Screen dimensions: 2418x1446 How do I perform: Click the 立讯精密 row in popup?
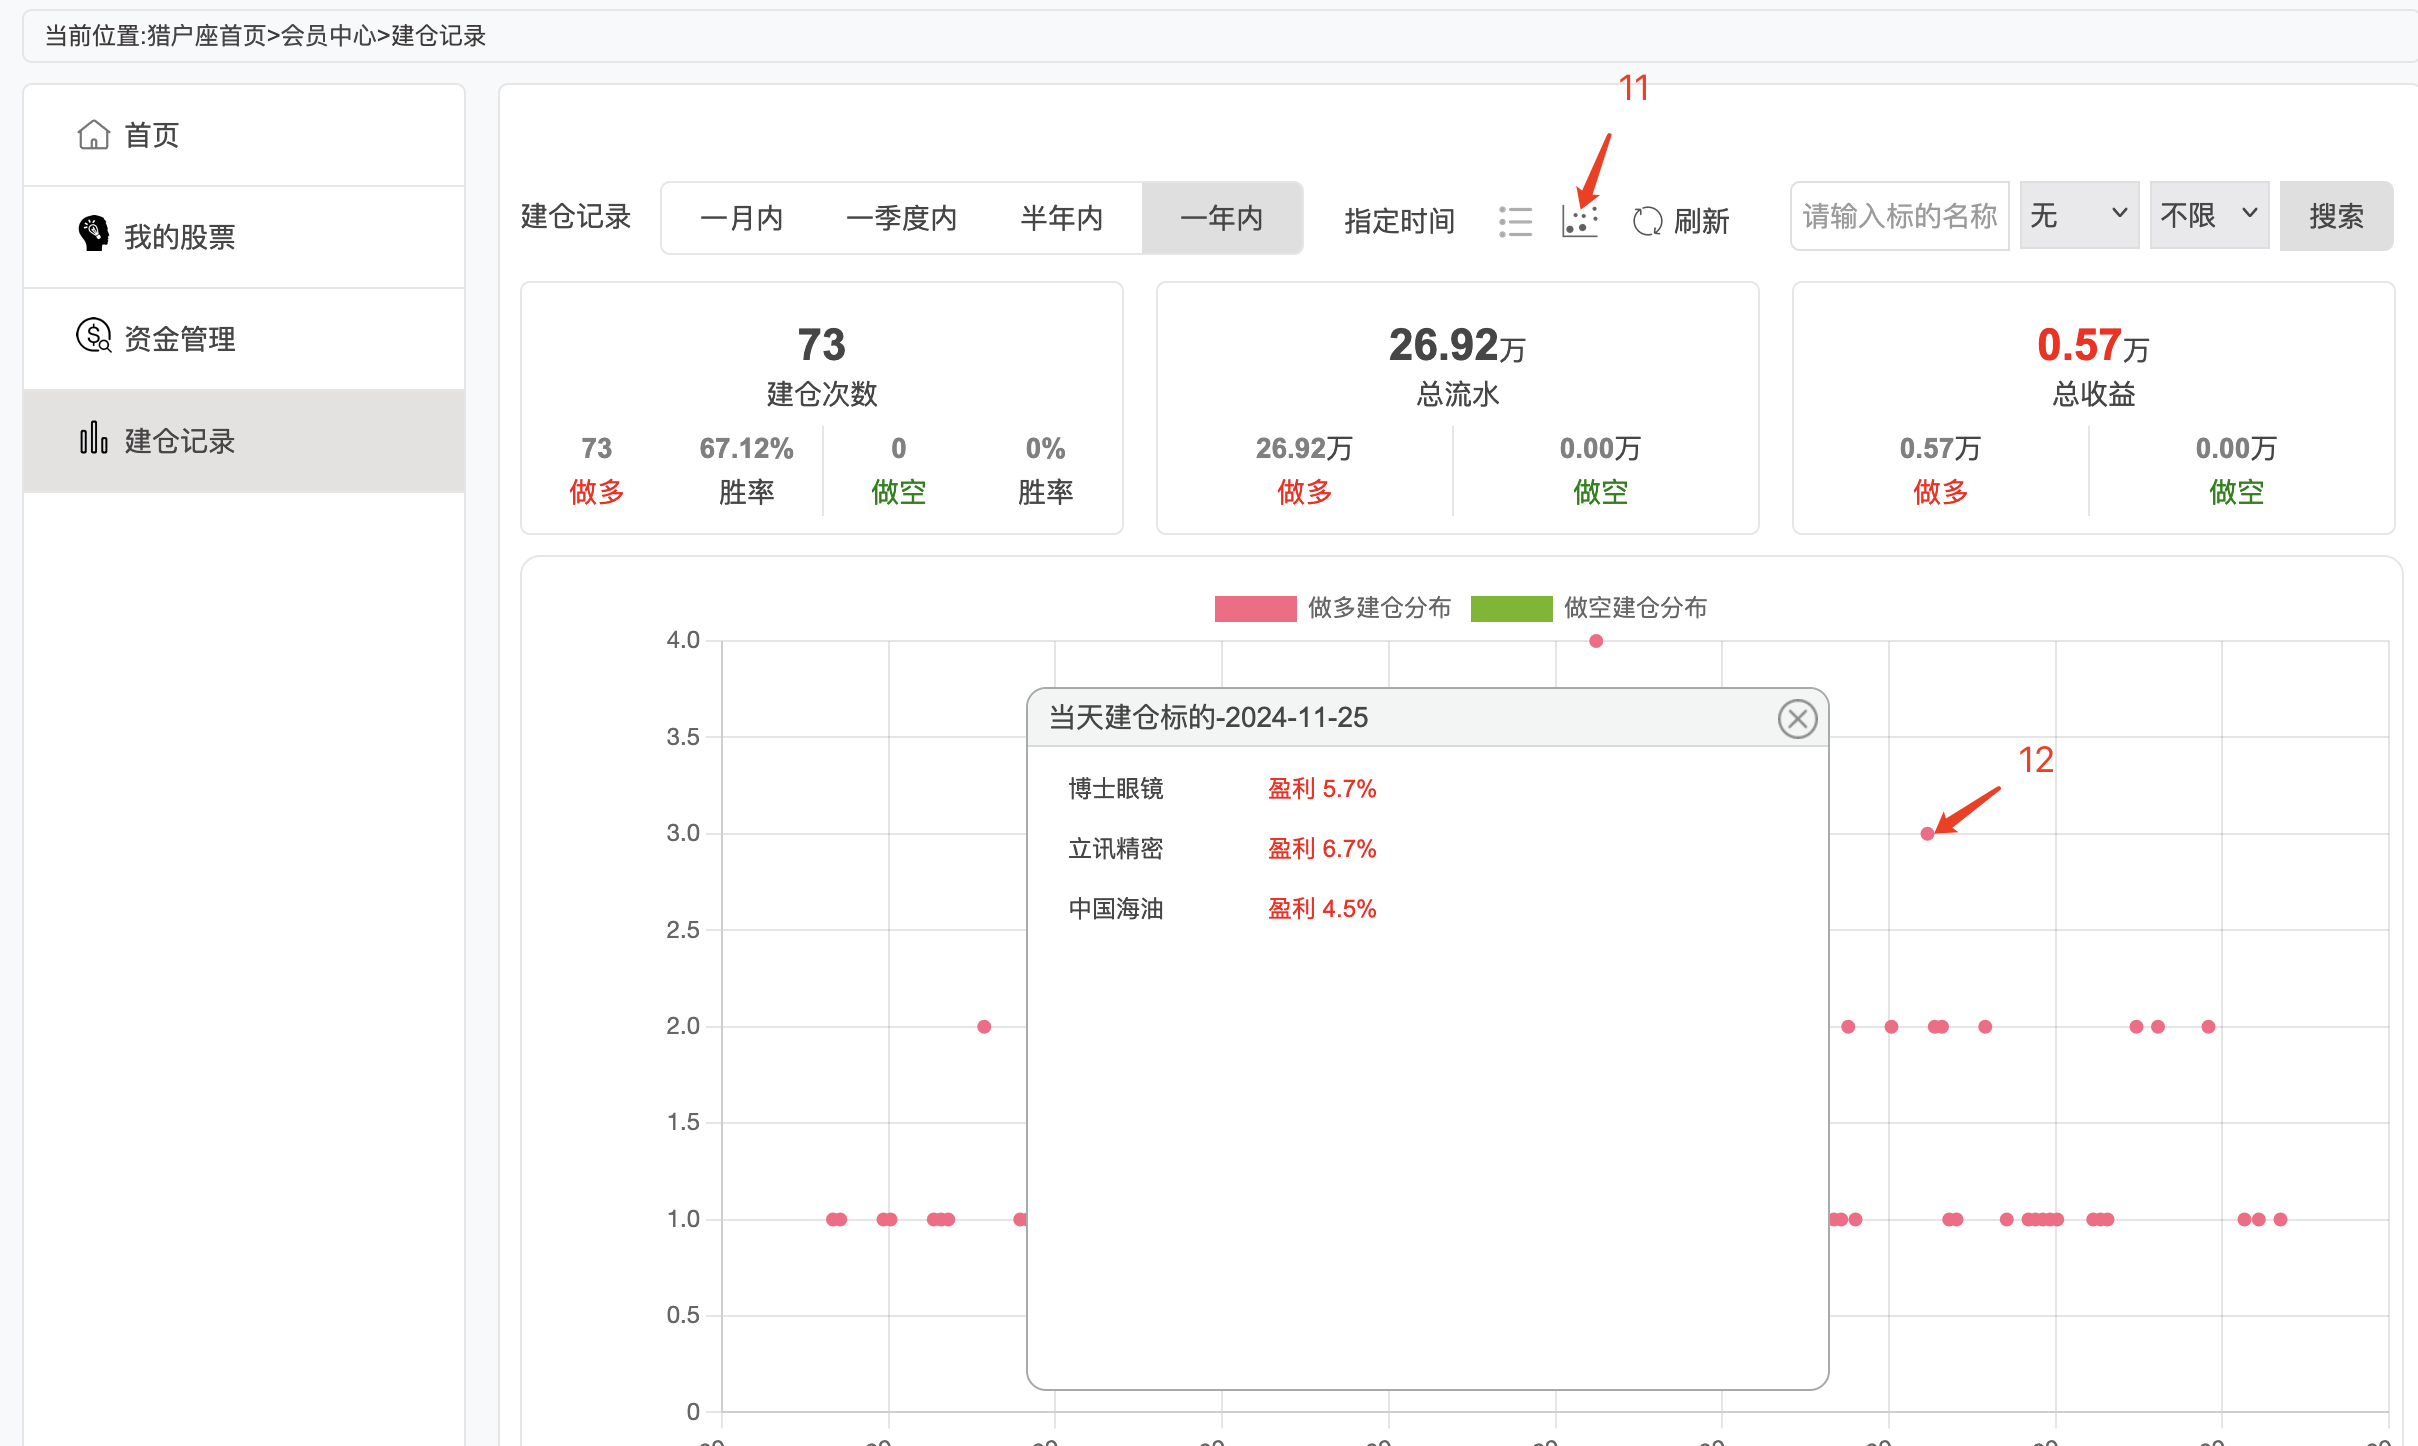[x=1428, y=849]
